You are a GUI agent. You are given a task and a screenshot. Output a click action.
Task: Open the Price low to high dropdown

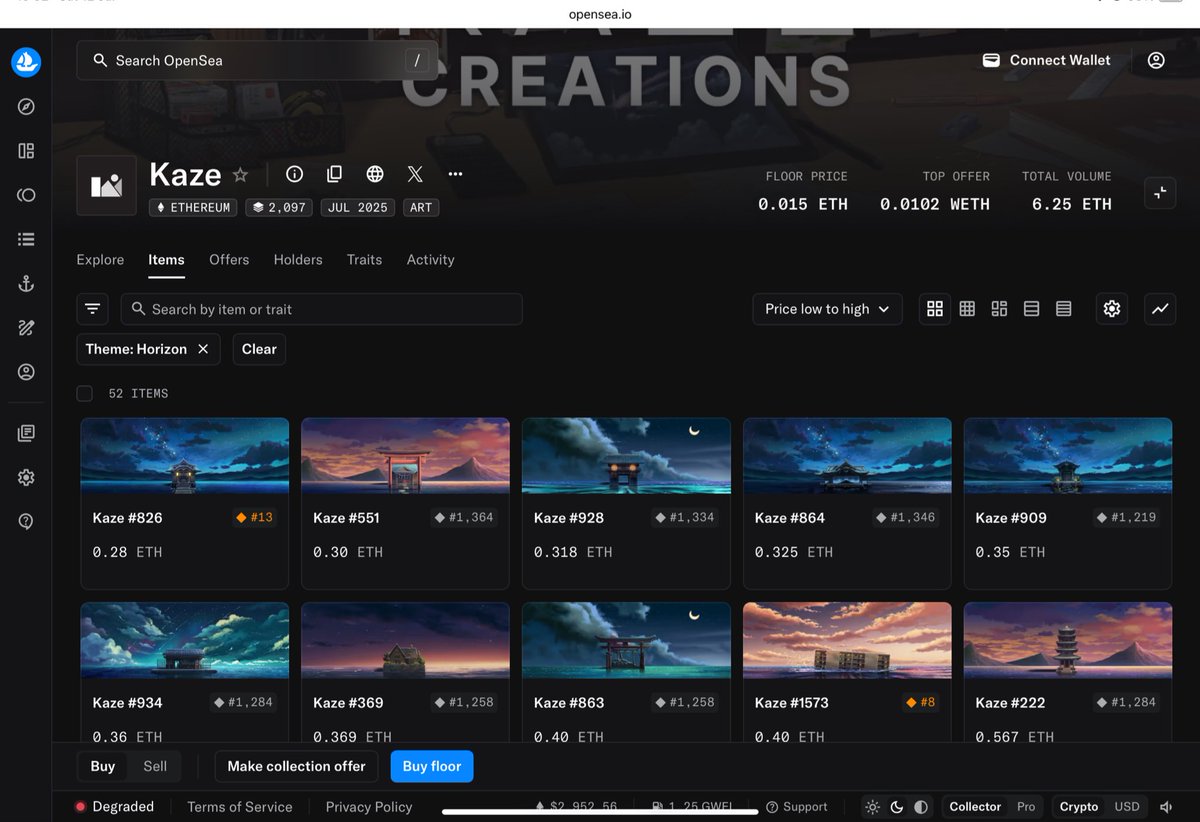(828, 309)
